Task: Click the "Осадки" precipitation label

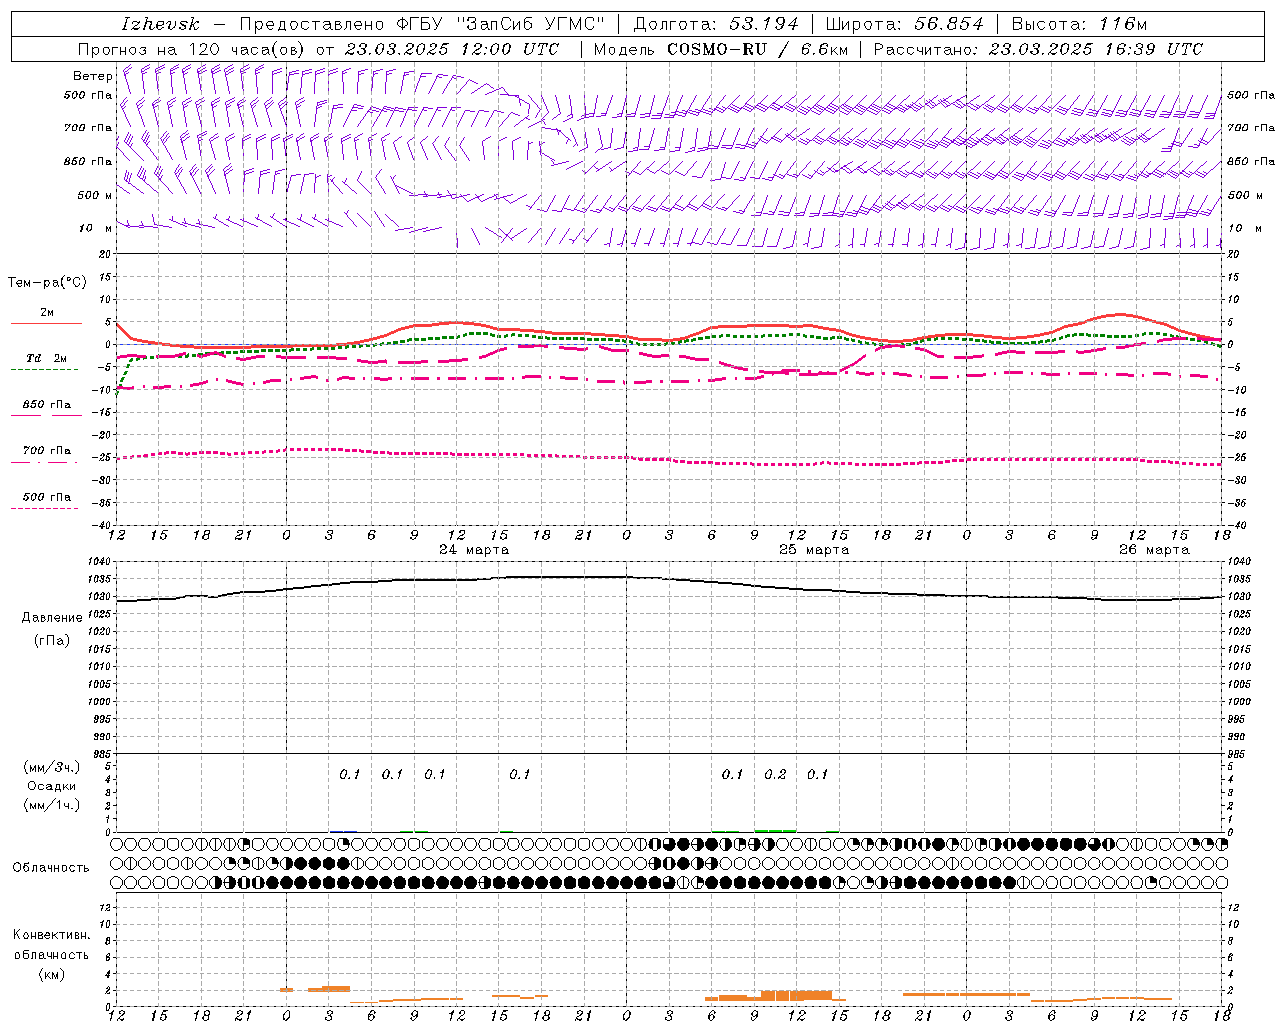Action: tap(52, 786)
